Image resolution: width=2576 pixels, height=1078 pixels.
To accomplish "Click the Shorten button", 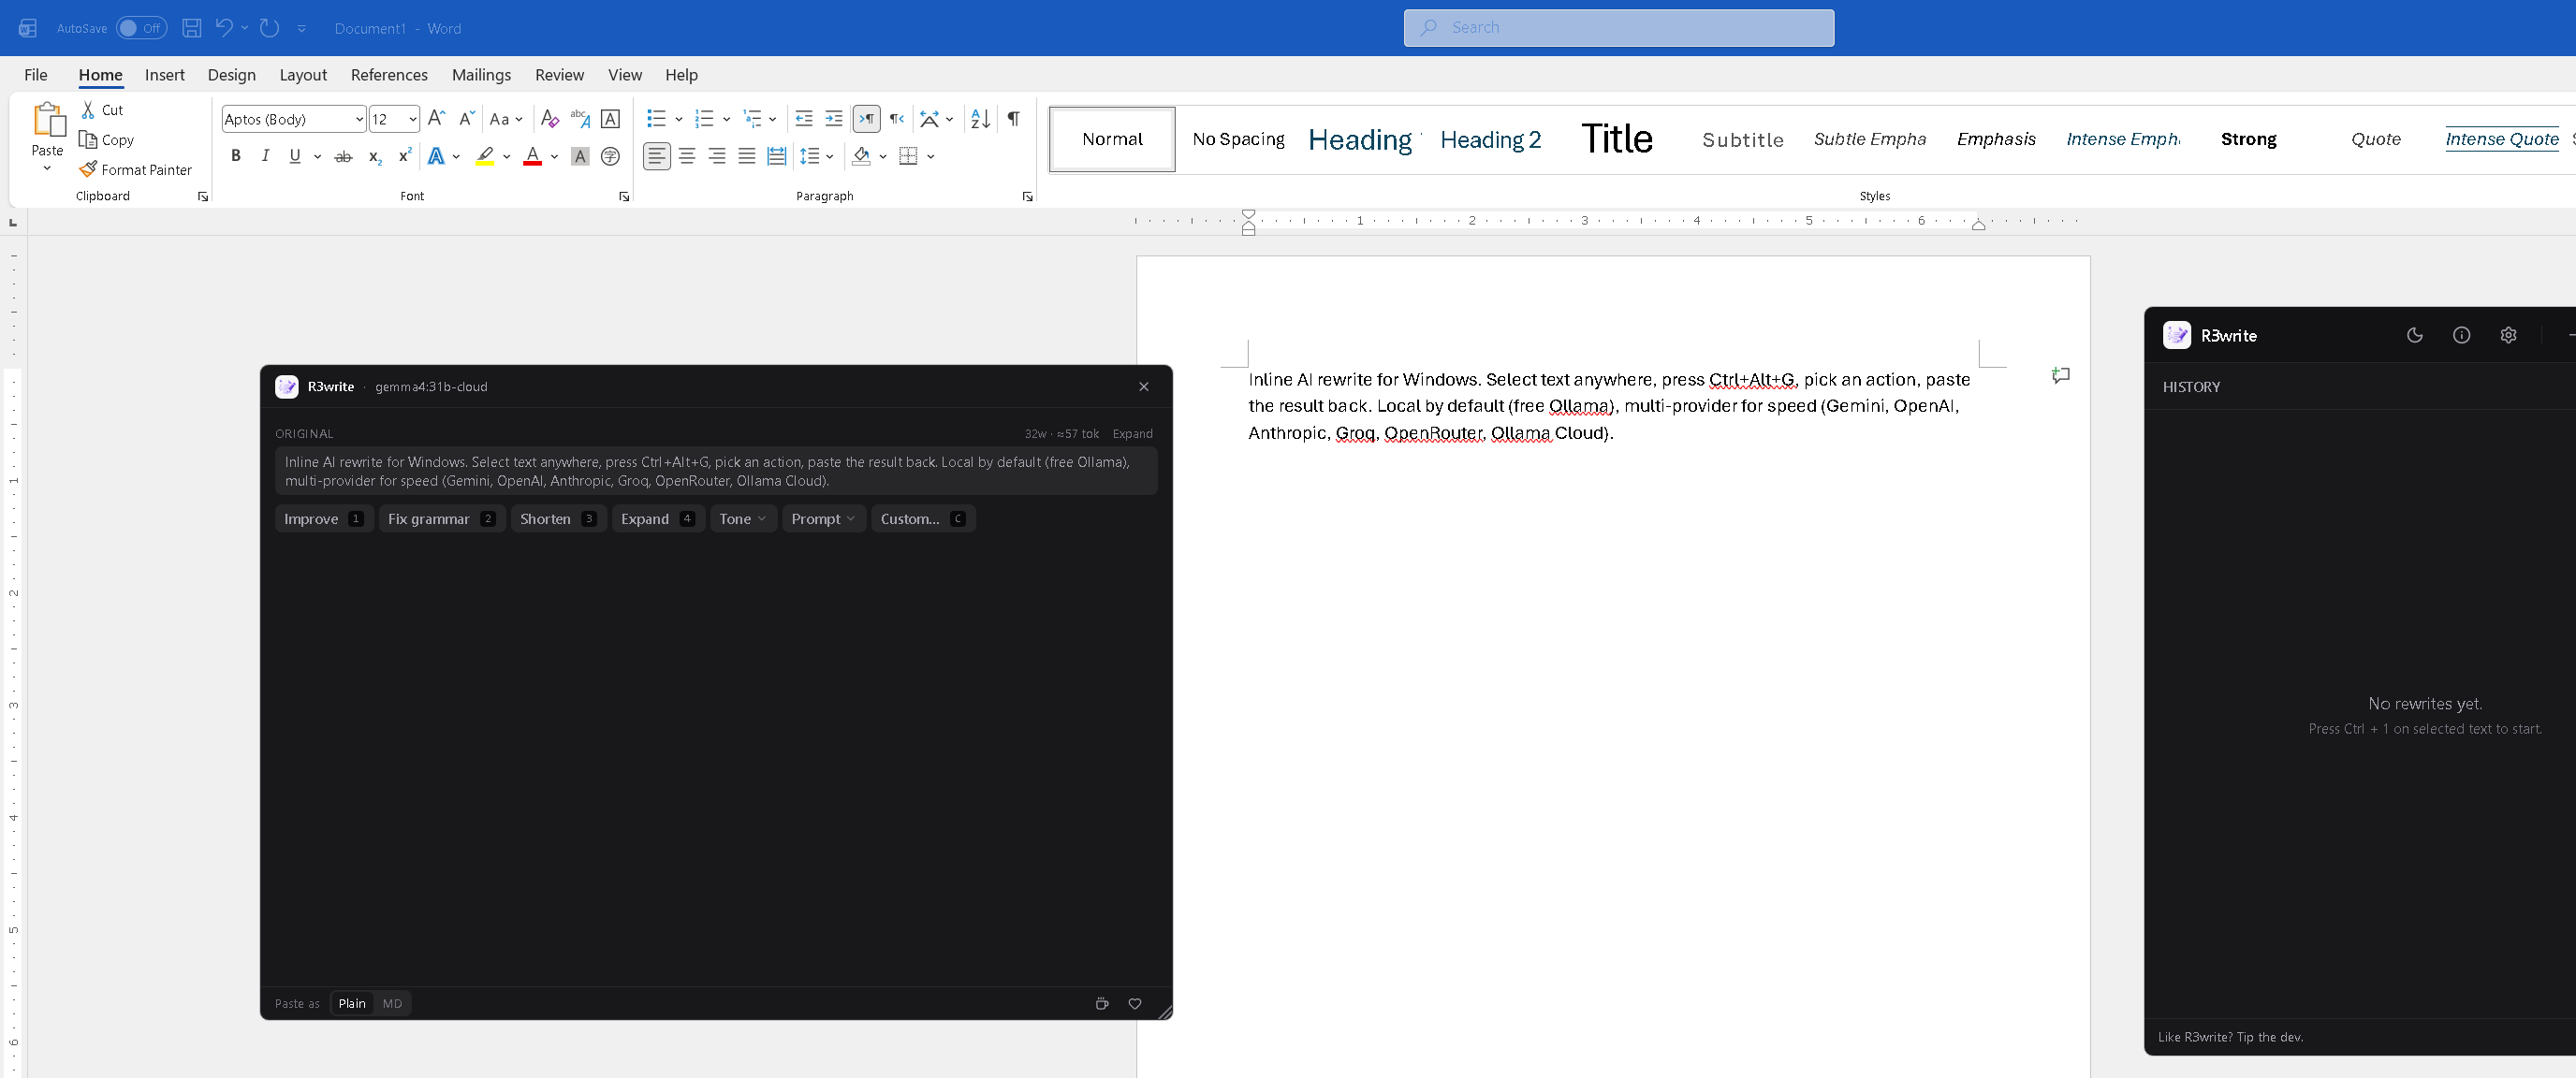I will point(559,519).
